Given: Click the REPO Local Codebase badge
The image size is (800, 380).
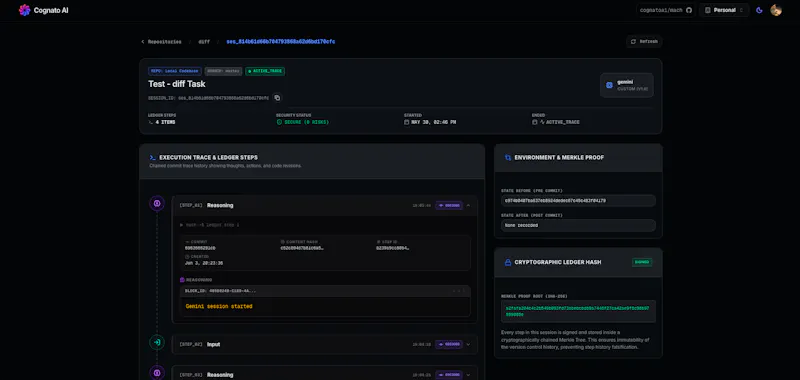Looking at the screenshot, I should pyautogui.click(x=175, y=71).
